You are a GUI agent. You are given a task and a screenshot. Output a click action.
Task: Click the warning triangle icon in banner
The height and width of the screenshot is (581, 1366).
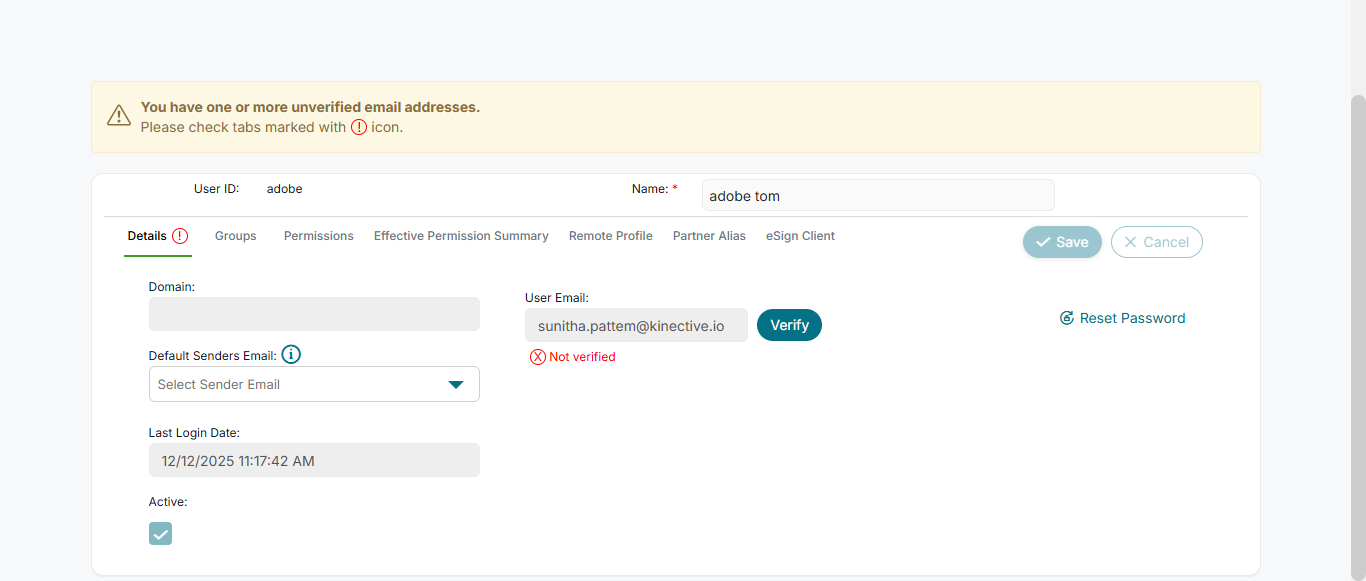click(x=119, y=116)
